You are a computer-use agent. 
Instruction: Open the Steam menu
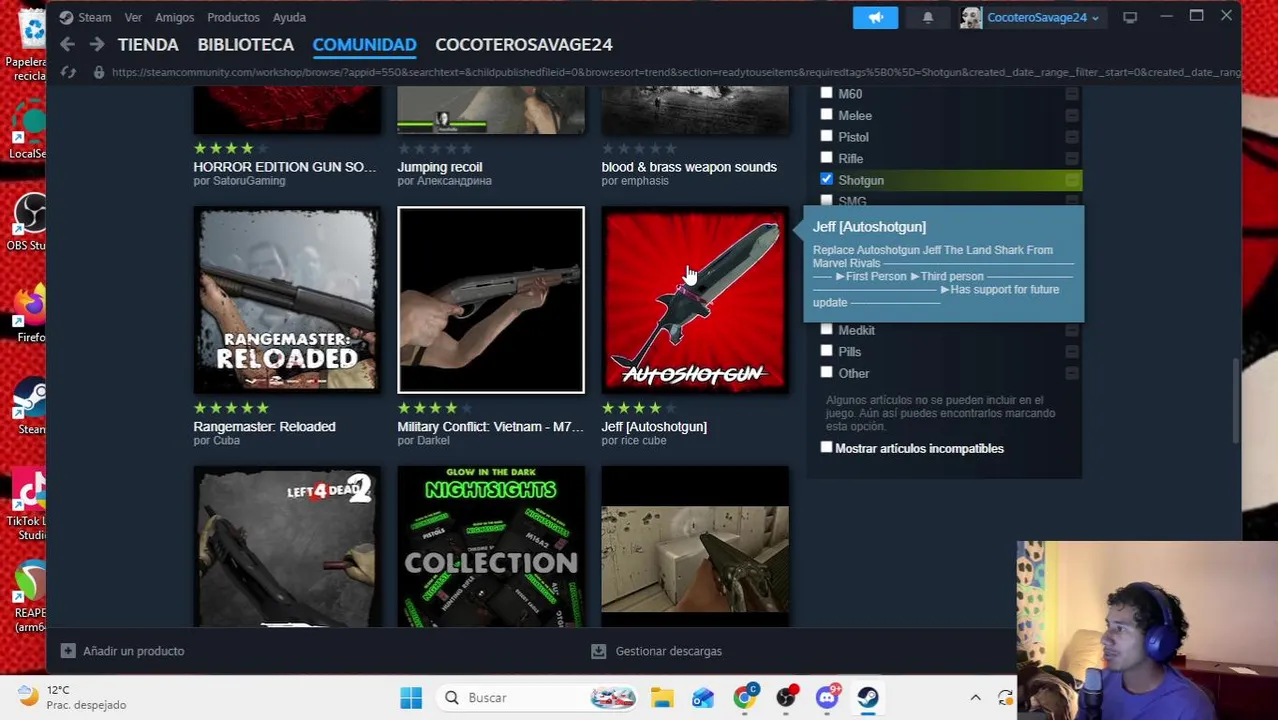[94, 17]
